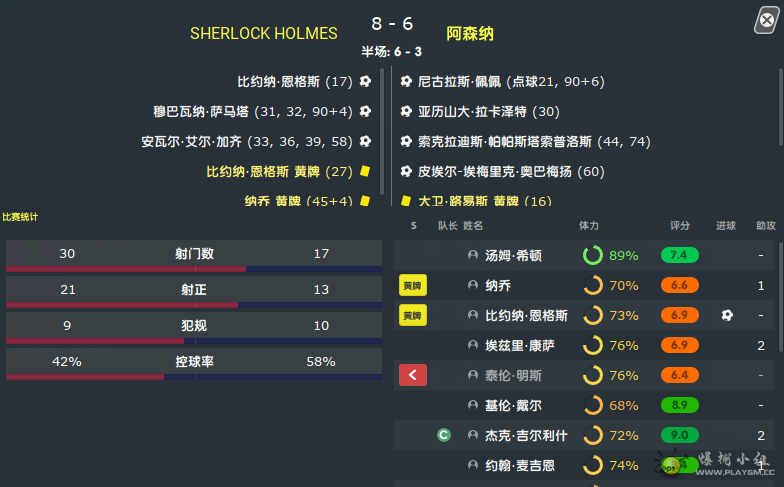Click the captain C icon for 杰克·吉尔利什
Screen dimensions: 784x487
click(x=444, y=435)
